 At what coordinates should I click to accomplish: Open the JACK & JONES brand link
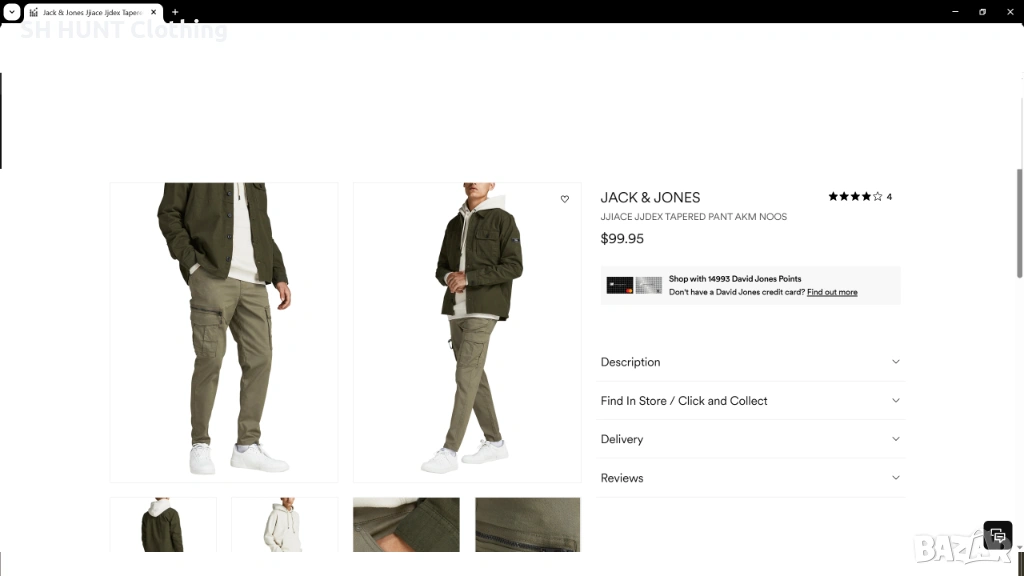650,198
